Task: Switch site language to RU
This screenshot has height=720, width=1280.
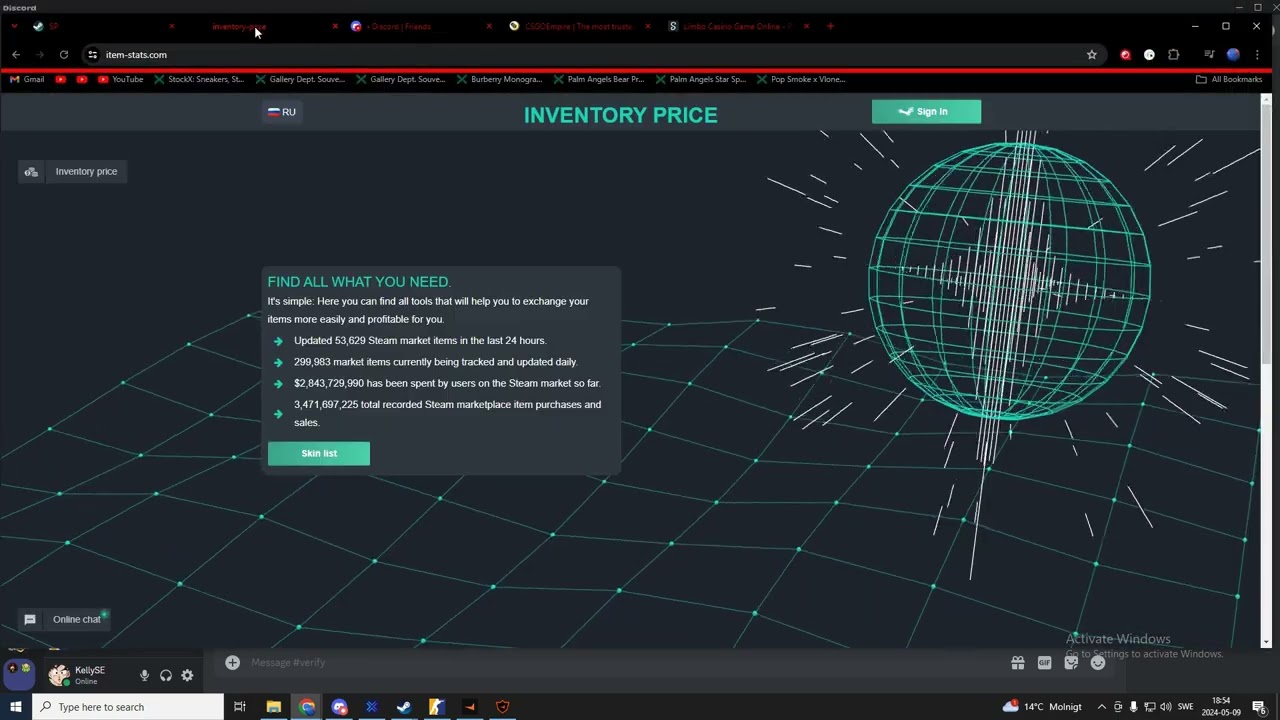Action: (282, 112)
